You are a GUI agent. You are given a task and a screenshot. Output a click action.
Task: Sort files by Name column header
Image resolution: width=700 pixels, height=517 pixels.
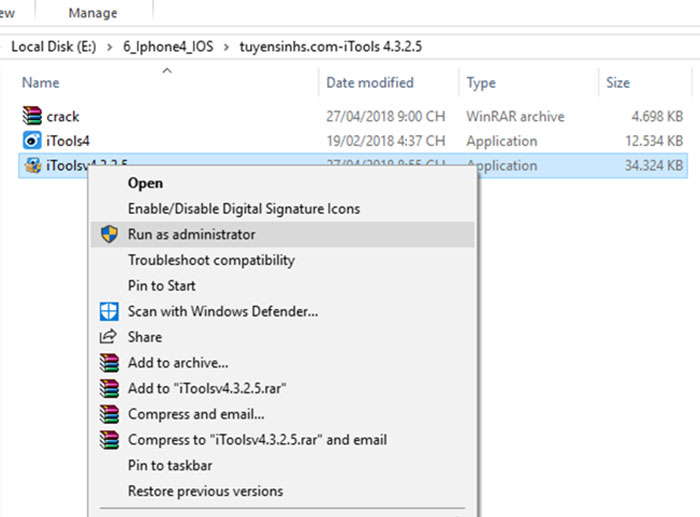41,83
